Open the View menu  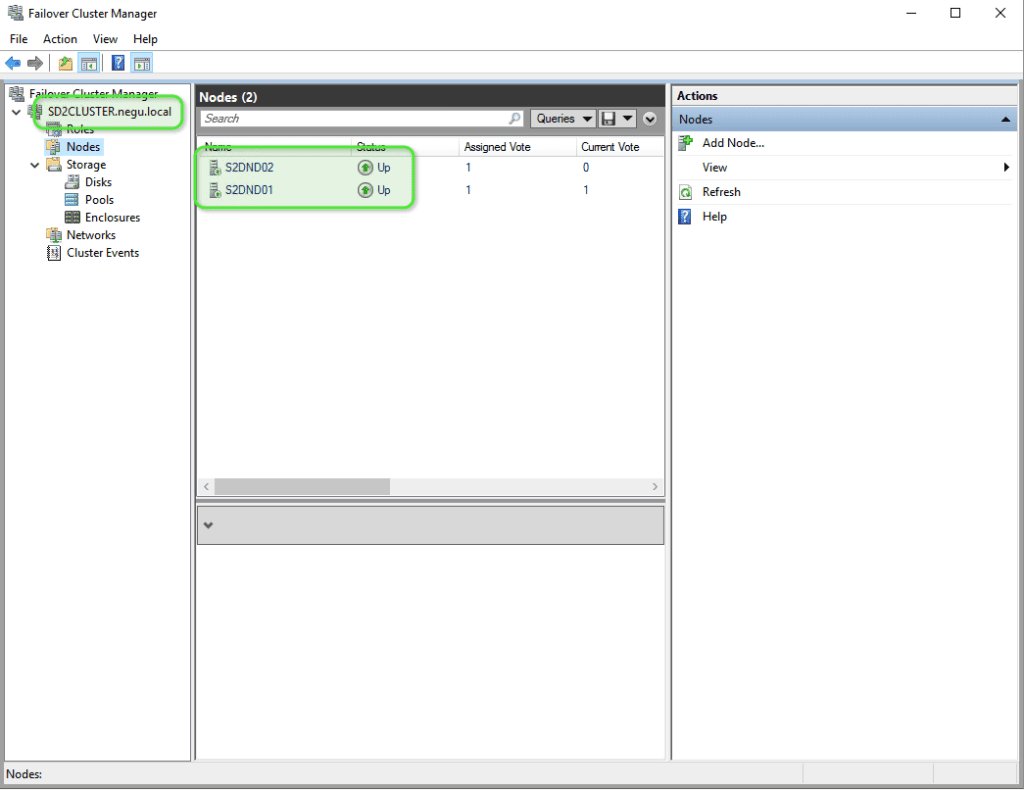tap(105, 39)
